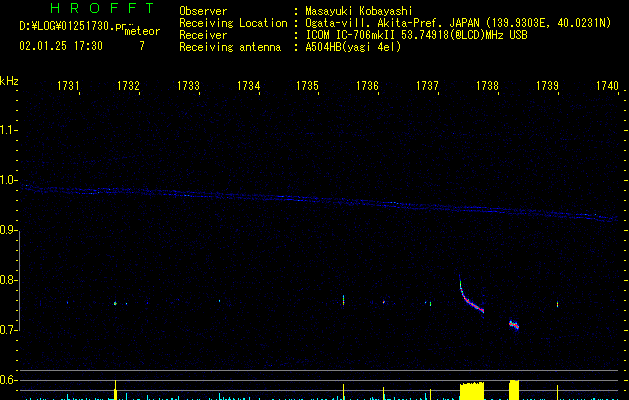Click the vertical echo streak between 1735 and 1736
Image resolution: width=629 pixels, height=400 pixels.
pos(343,300)
